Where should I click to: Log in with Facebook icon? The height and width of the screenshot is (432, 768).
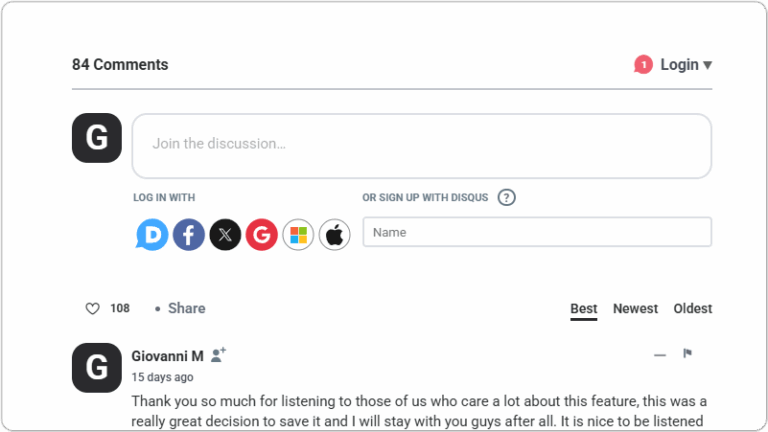pyautogui.click(x=189, y=235)
